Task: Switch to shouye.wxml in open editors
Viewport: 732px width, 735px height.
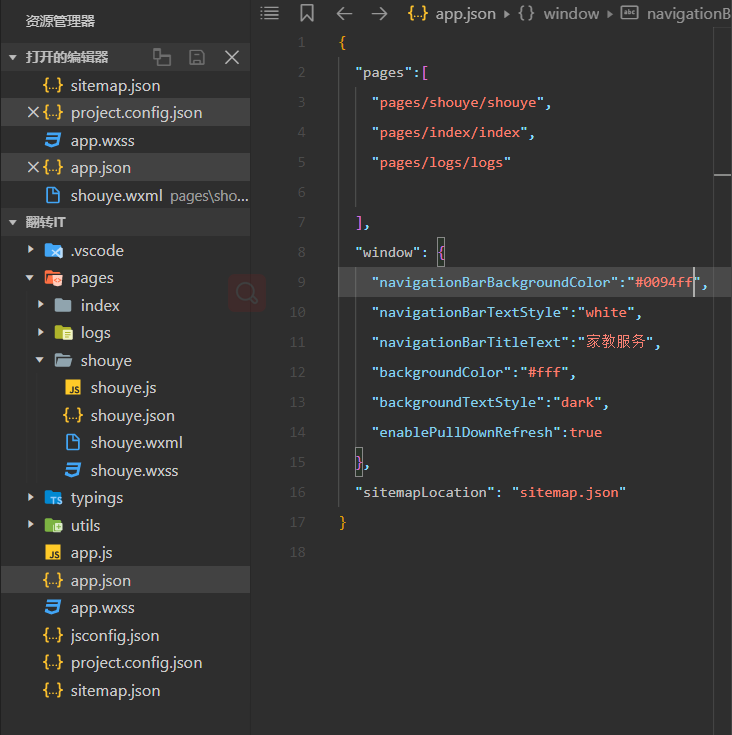Action: click(x=125, y=195)
